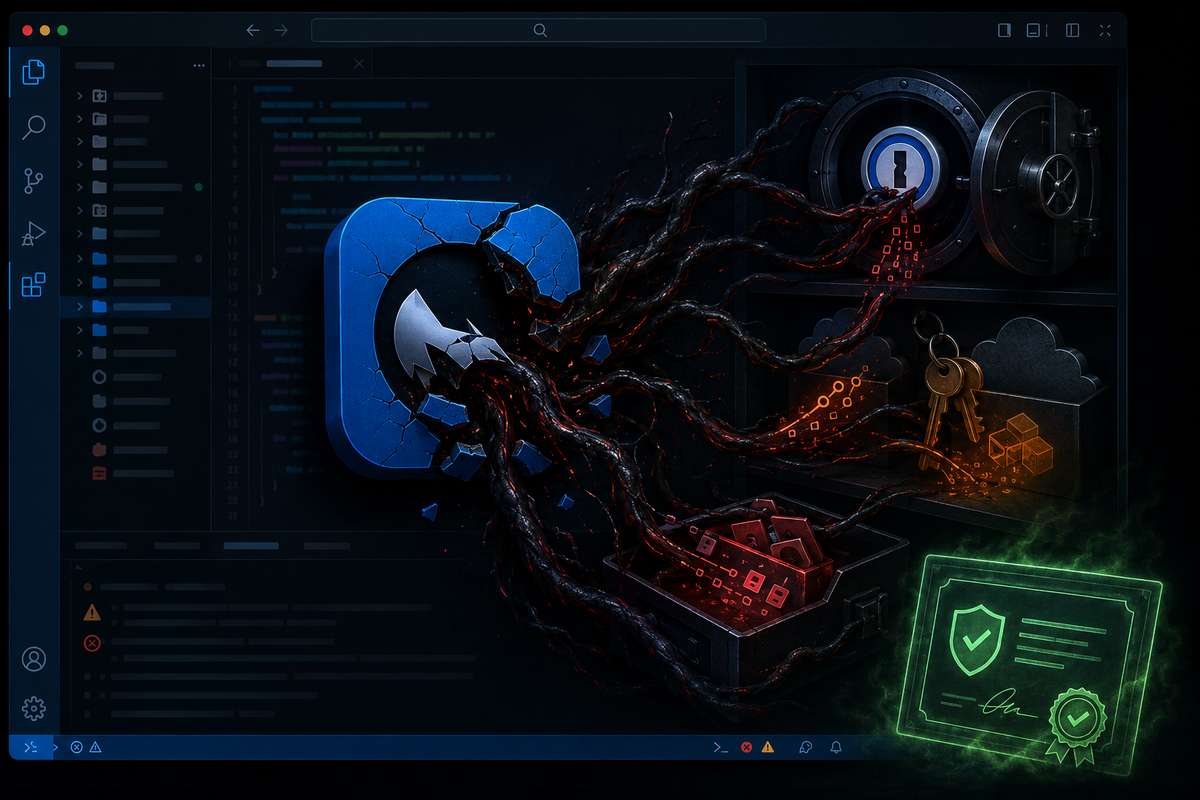Select the highlighted blue folder row
This screenshot has height=800, width=1200.
(136, 307)
